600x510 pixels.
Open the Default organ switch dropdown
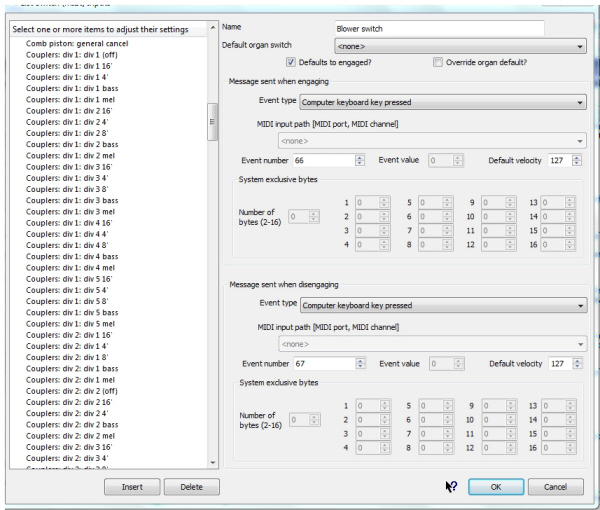click(459, 45)
